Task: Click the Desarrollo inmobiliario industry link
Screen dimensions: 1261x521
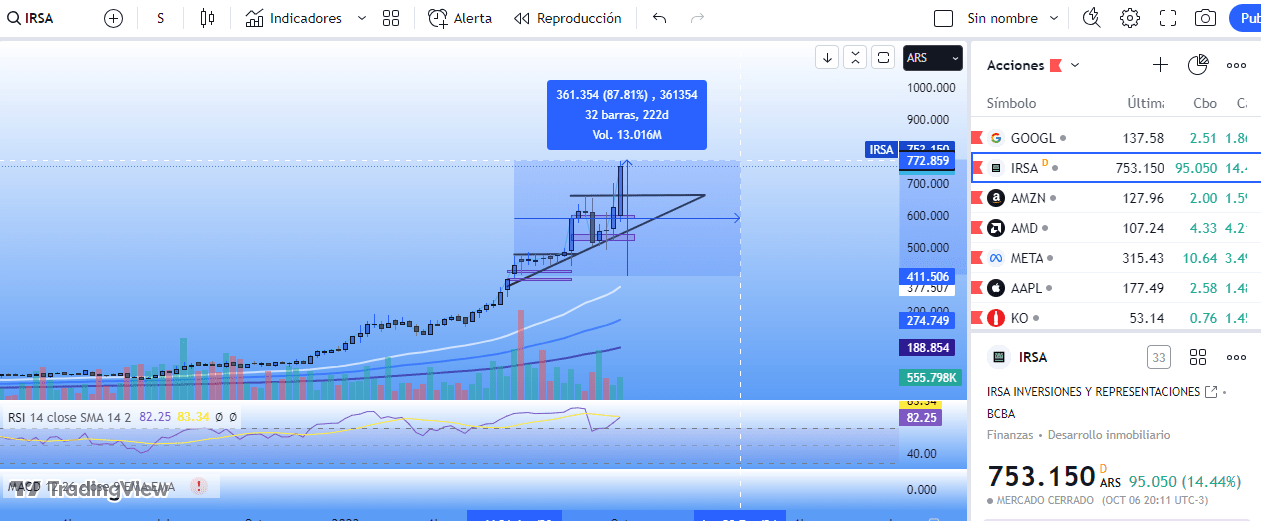Action: tap(1107, 435)
